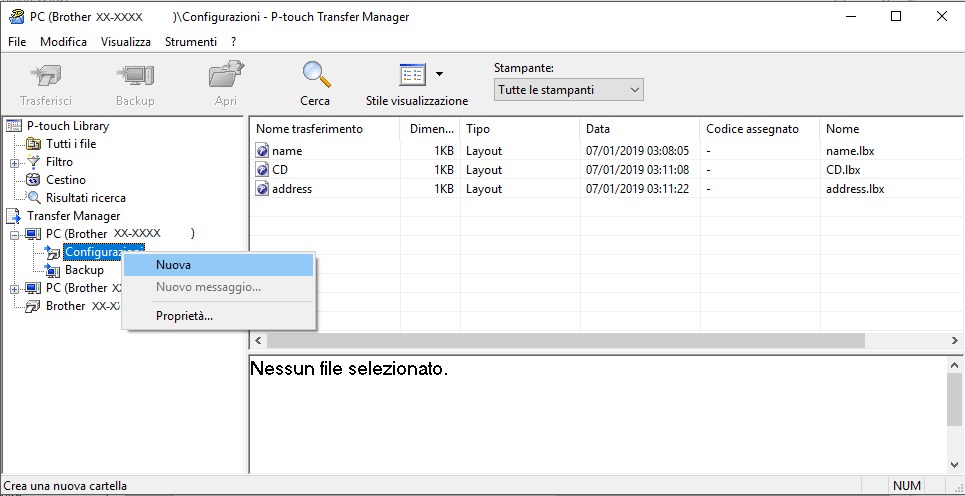Click the preview pane vertical scrollbar thumb
The width and height of the screenshot is (965, 496).
point(954,400)
